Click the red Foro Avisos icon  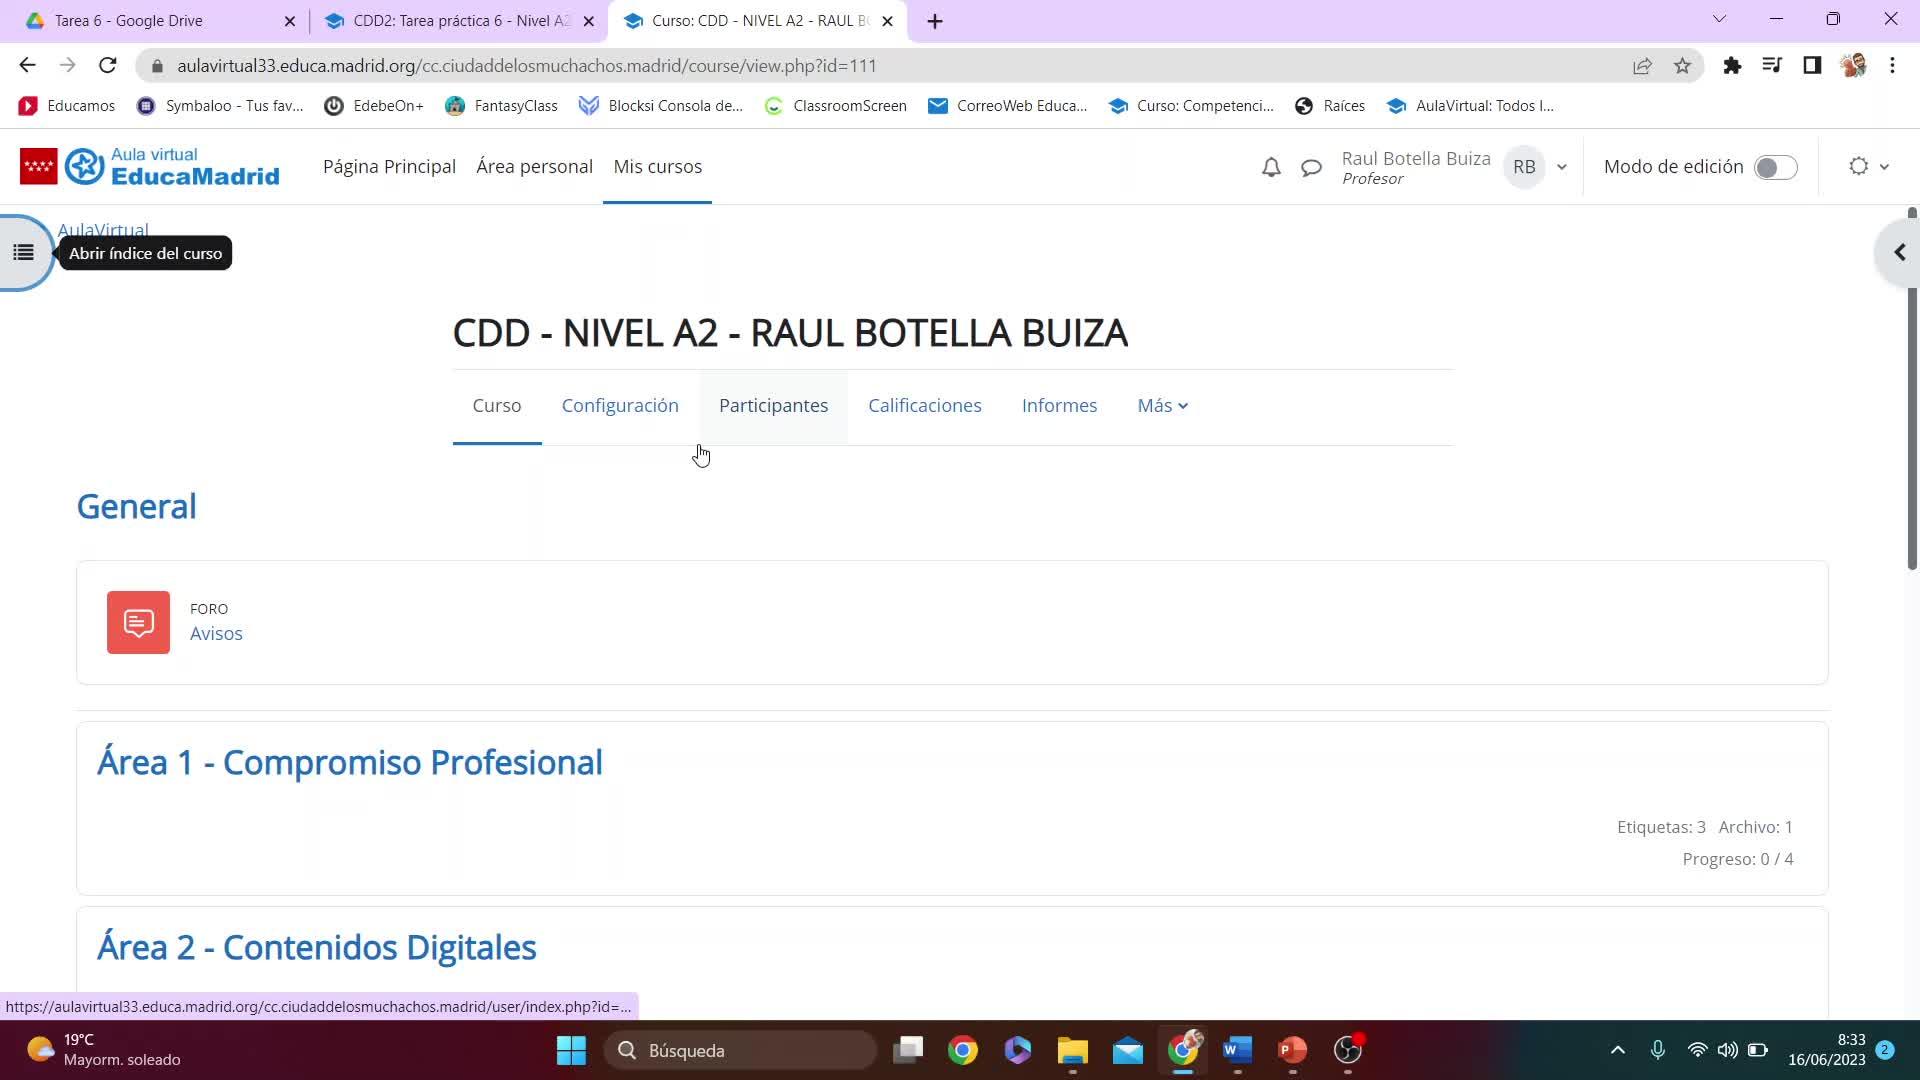(x=138, y=622)
